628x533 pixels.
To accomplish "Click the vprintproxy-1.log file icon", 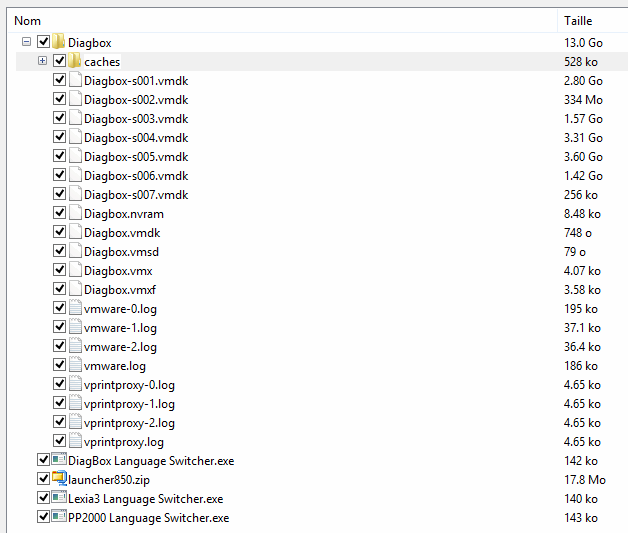I will [75, 403].
